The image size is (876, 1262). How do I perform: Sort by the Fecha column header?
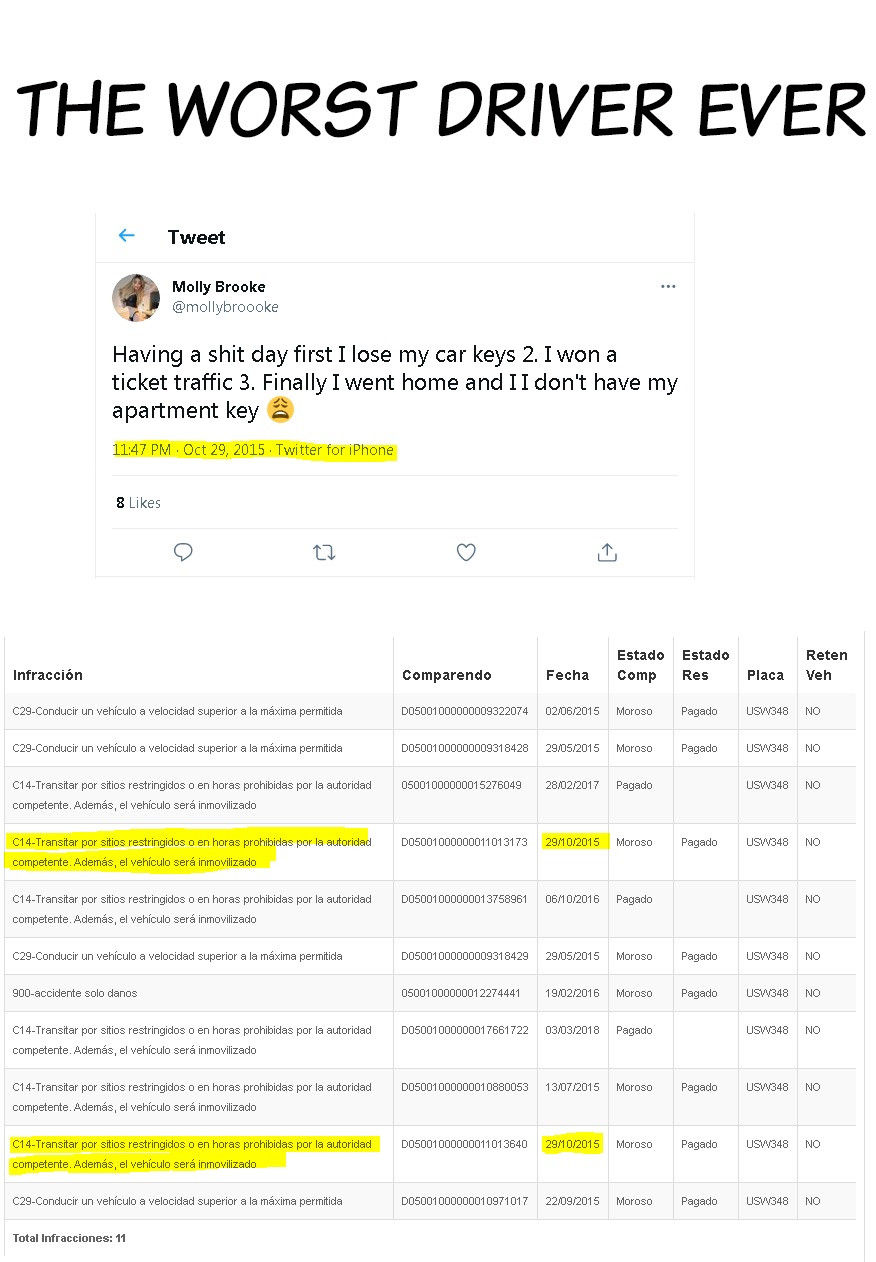(567, 675)
